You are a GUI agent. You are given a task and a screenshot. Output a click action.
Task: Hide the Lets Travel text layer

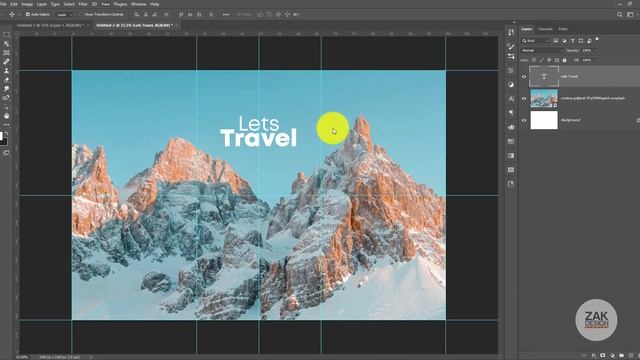click(x=524, y=76)
